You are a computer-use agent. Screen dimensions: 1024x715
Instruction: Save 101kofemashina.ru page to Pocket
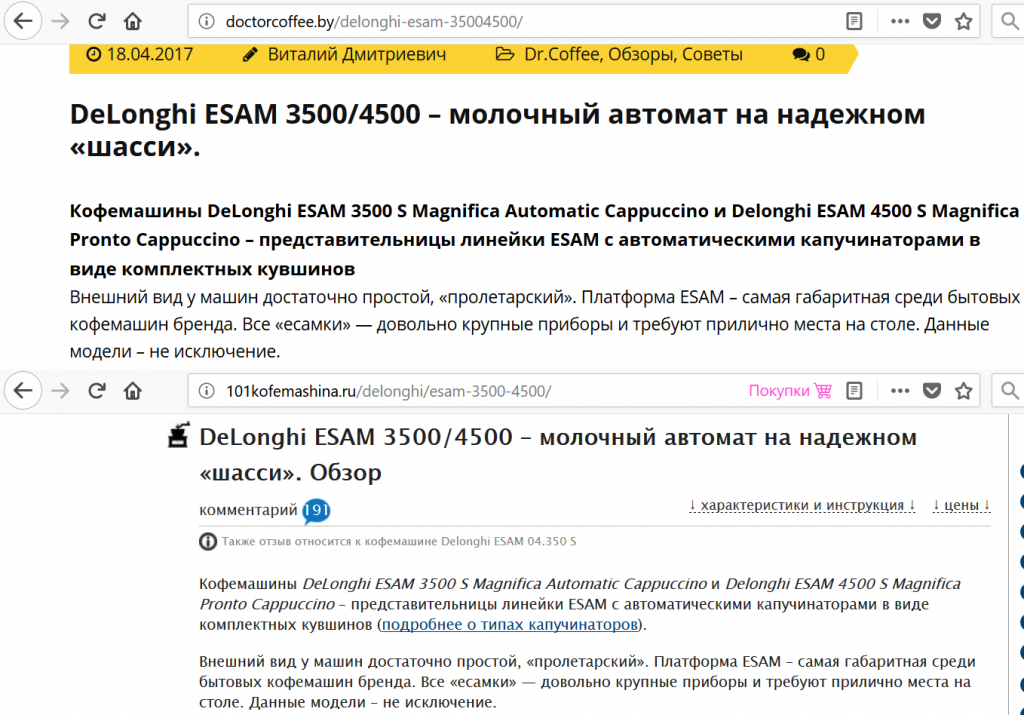(932, 390)
